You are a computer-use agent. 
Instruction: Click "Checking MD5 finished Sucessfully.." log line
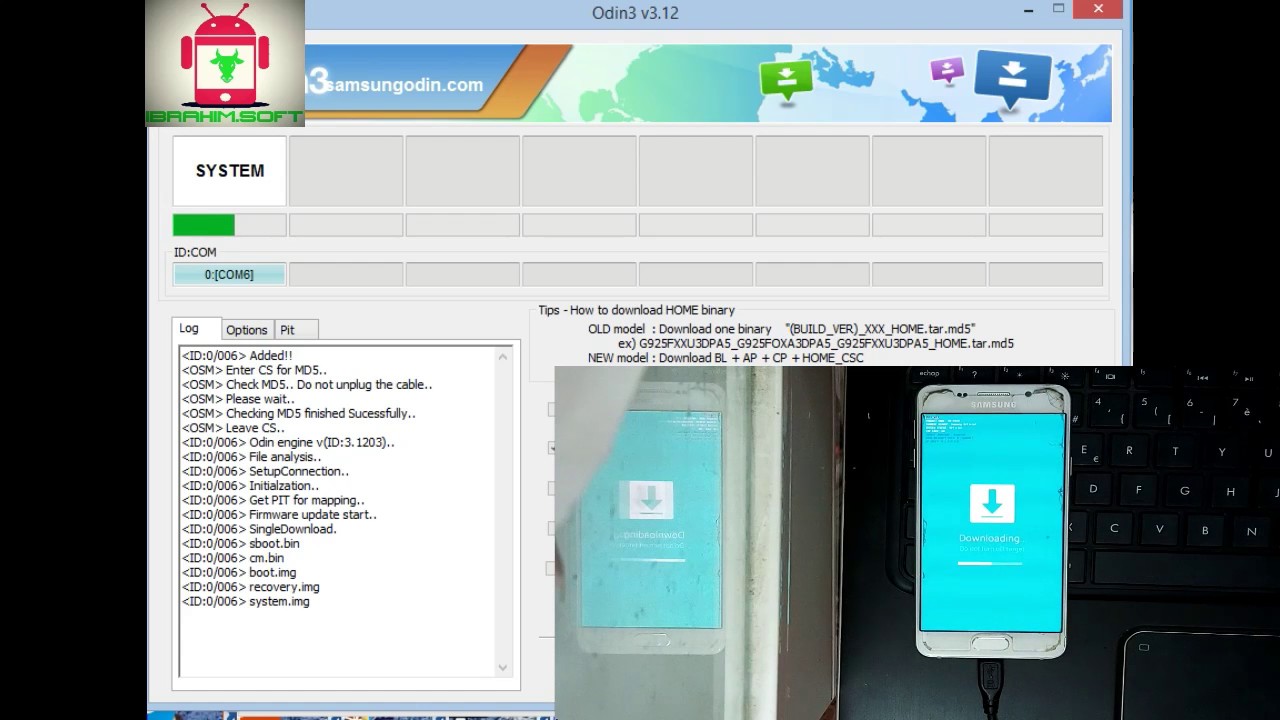tap(299, 414)
